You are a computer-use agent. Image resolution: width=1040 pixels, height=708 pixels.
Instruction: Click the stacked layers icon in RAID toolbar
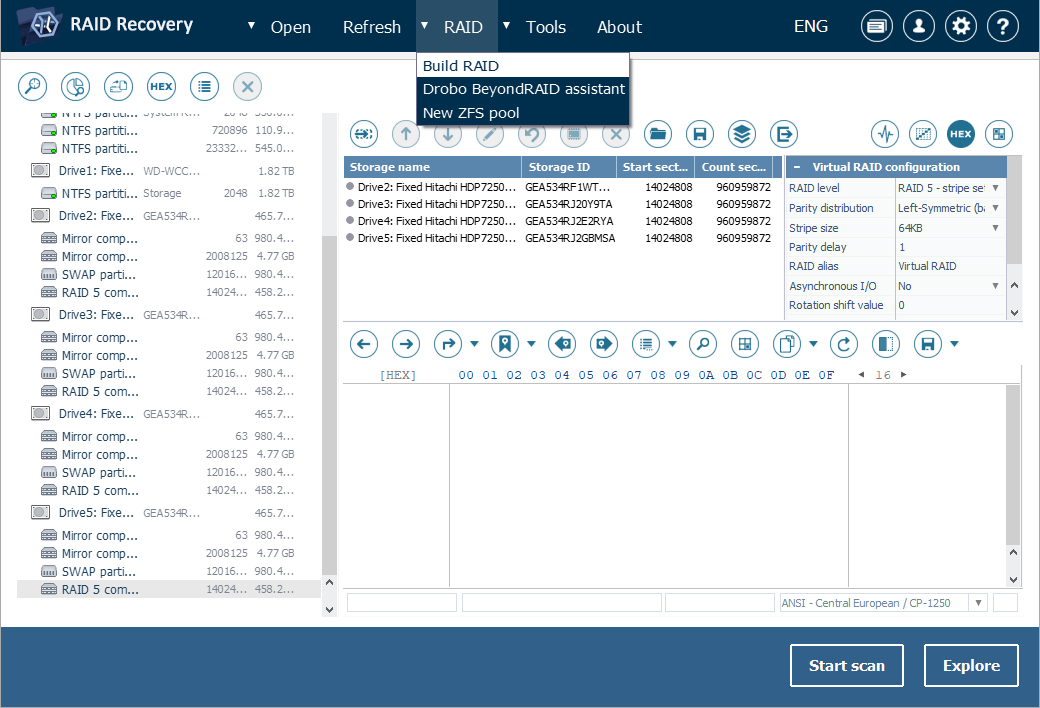741,134
